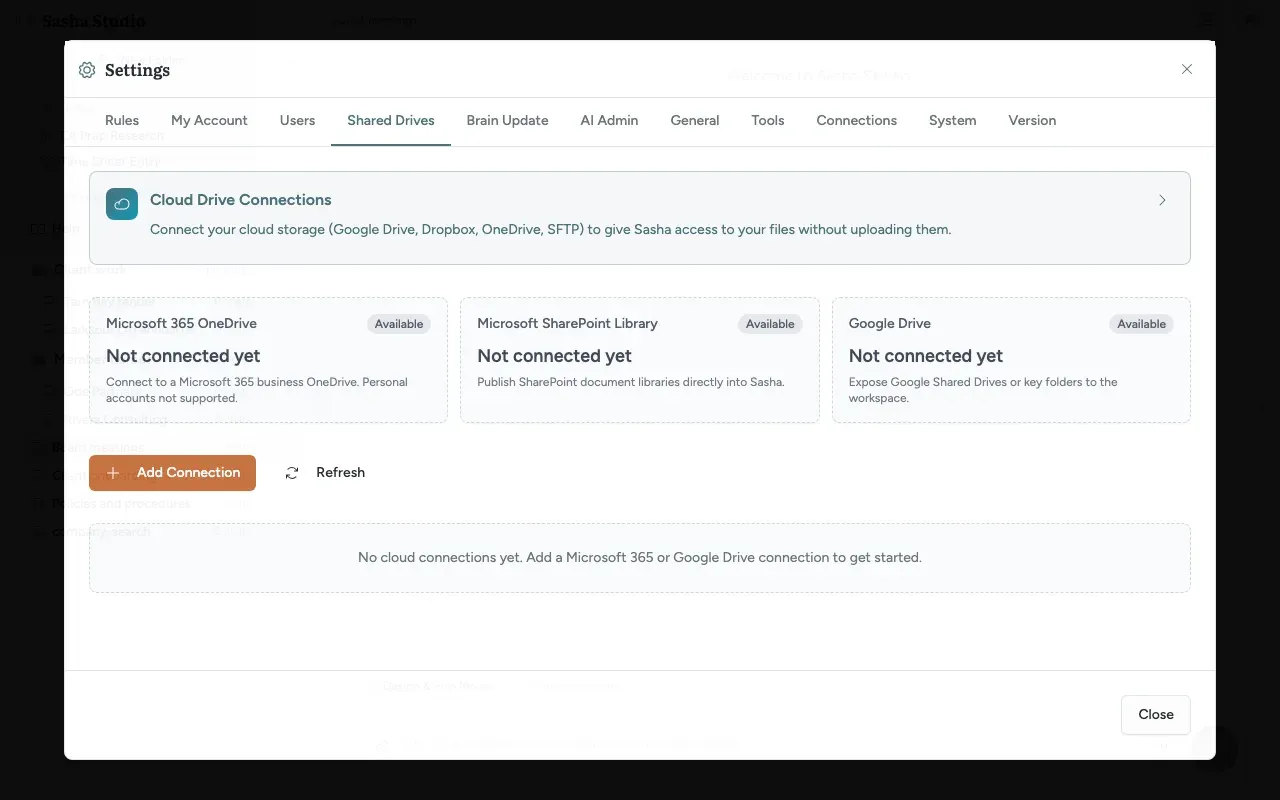Select the Google Drive card
The image size is (1280, 800).
1011,360
